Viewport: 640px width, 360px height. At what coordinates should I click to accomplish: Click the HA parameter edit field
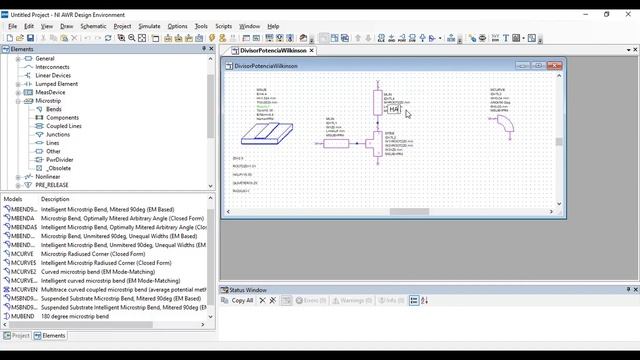point(394,109)
